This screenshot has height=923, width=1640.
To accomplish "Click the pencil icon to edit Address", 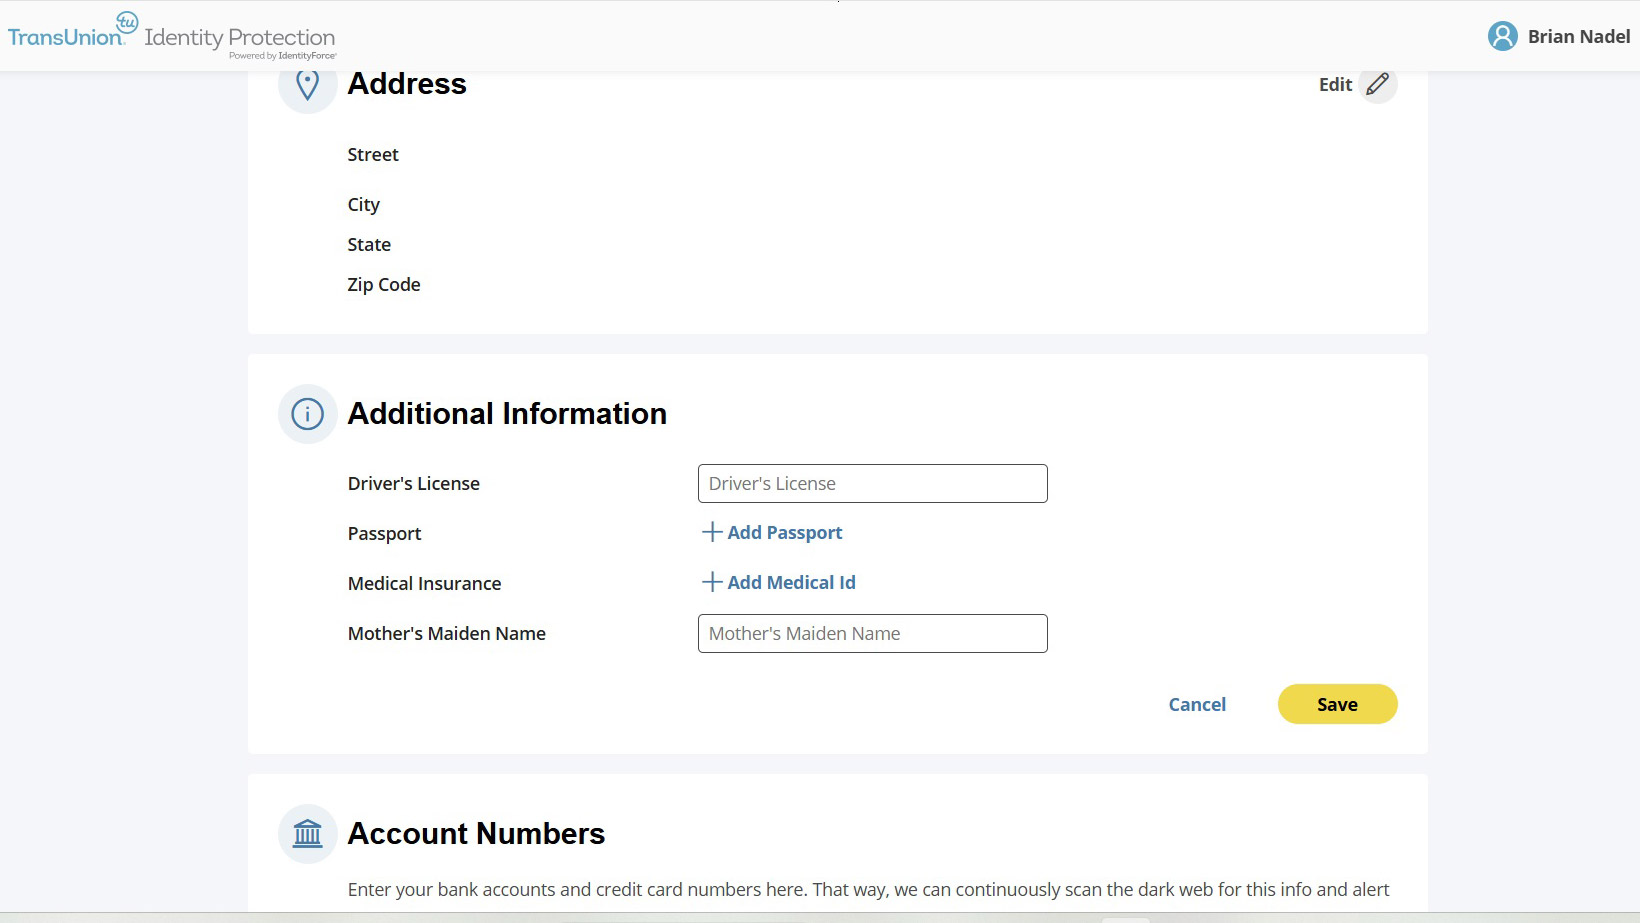I will (1377, 84).
